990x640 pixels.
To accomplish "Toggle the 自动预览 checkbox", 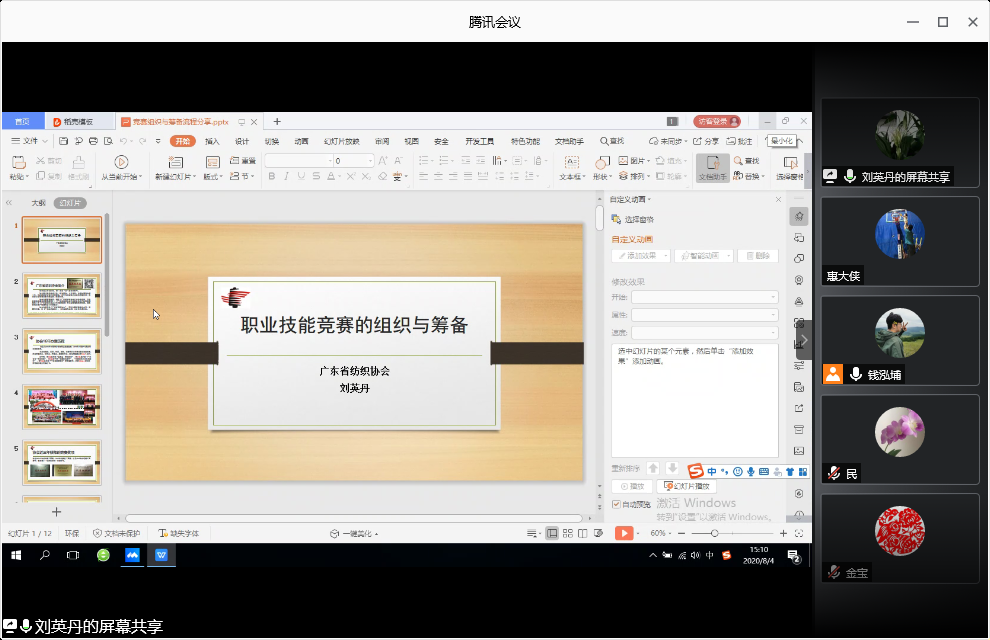I will pos(616,504).
